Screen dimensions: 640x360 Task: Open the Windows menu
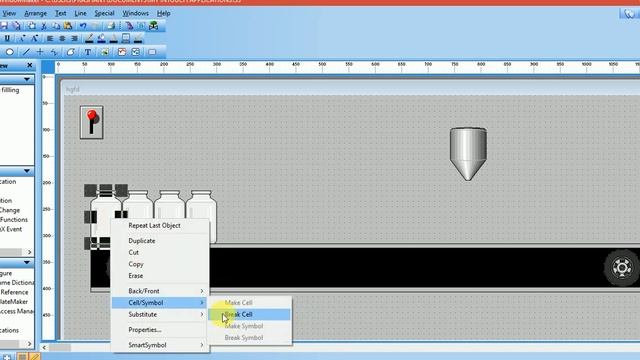[136, 13]
